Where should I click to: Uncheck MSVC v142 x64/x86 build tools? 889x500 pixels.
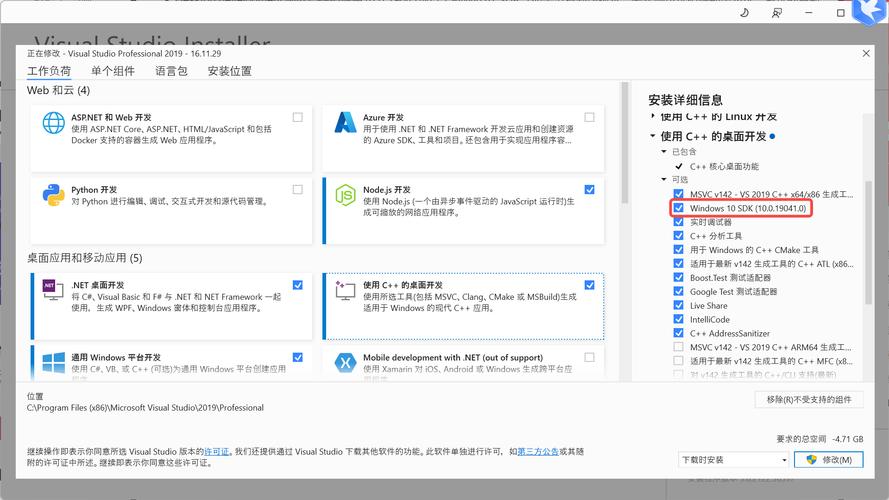[x=678, y=194]
